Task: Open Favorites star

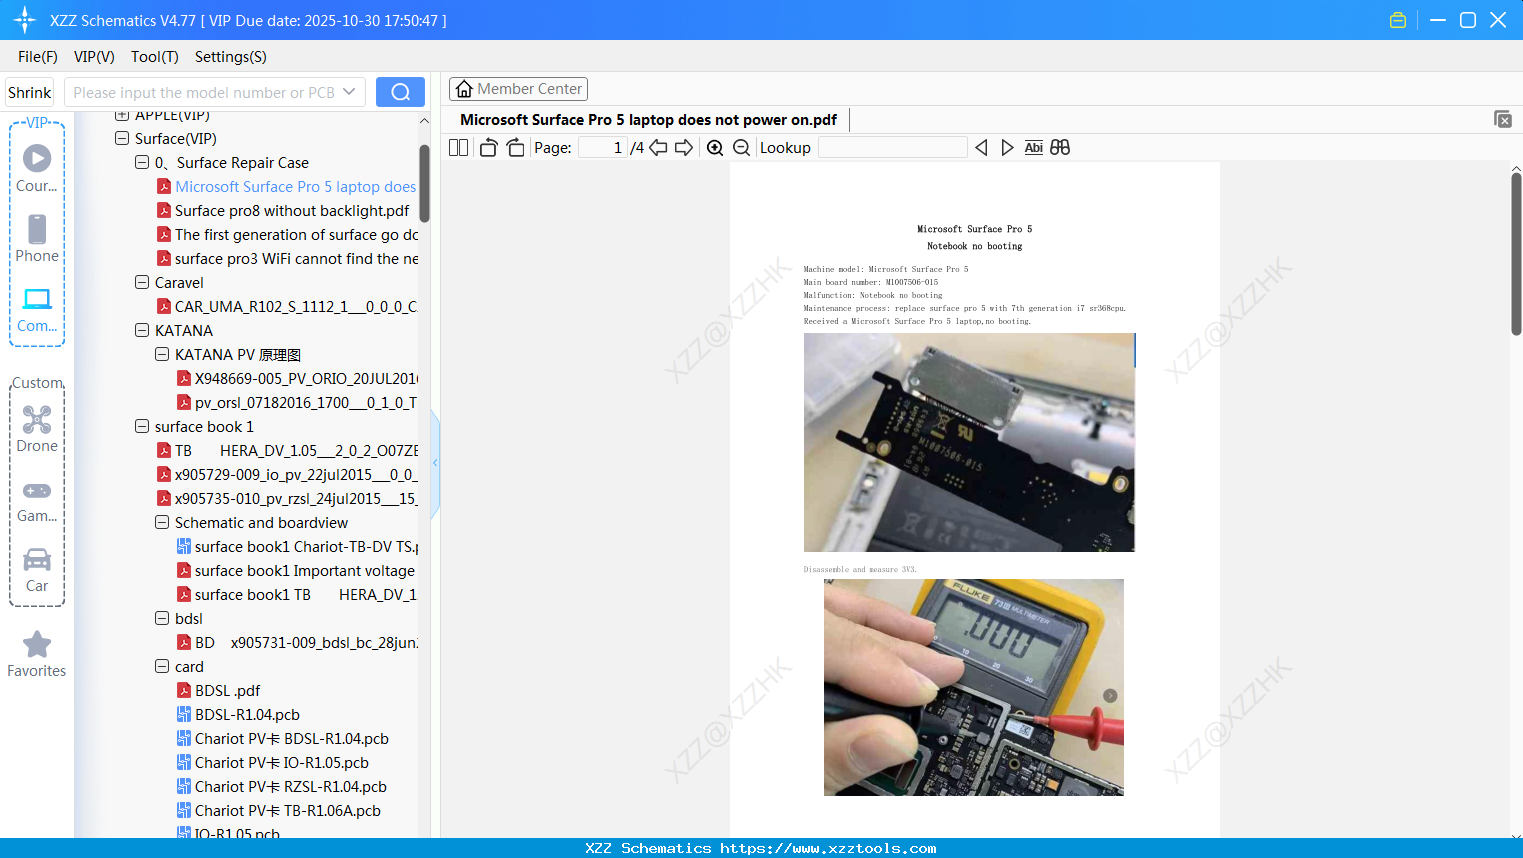Action: point(37,654)
